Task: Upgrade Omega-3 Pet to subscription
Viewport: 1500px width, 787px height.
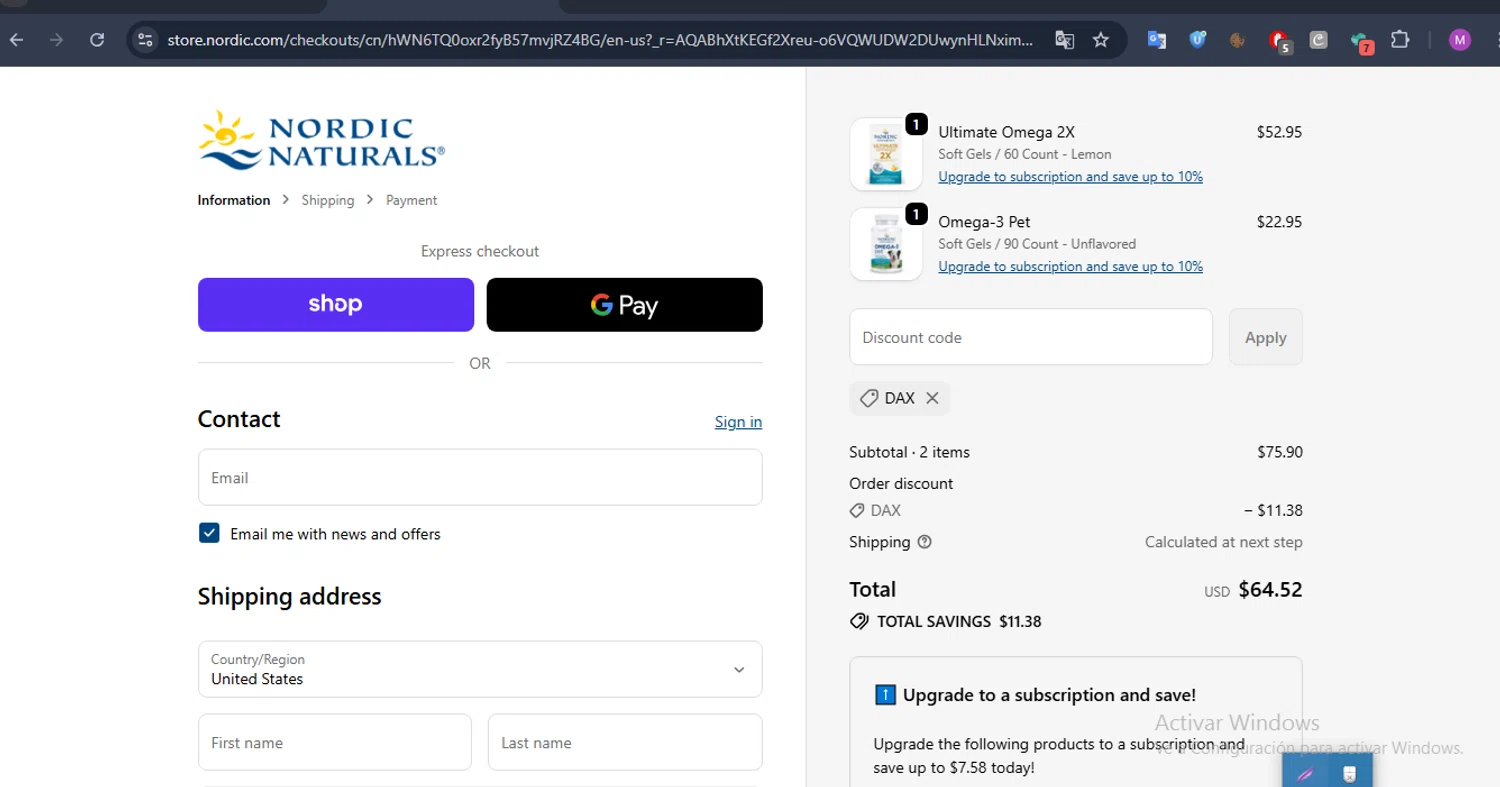Action: point(1070,267)
